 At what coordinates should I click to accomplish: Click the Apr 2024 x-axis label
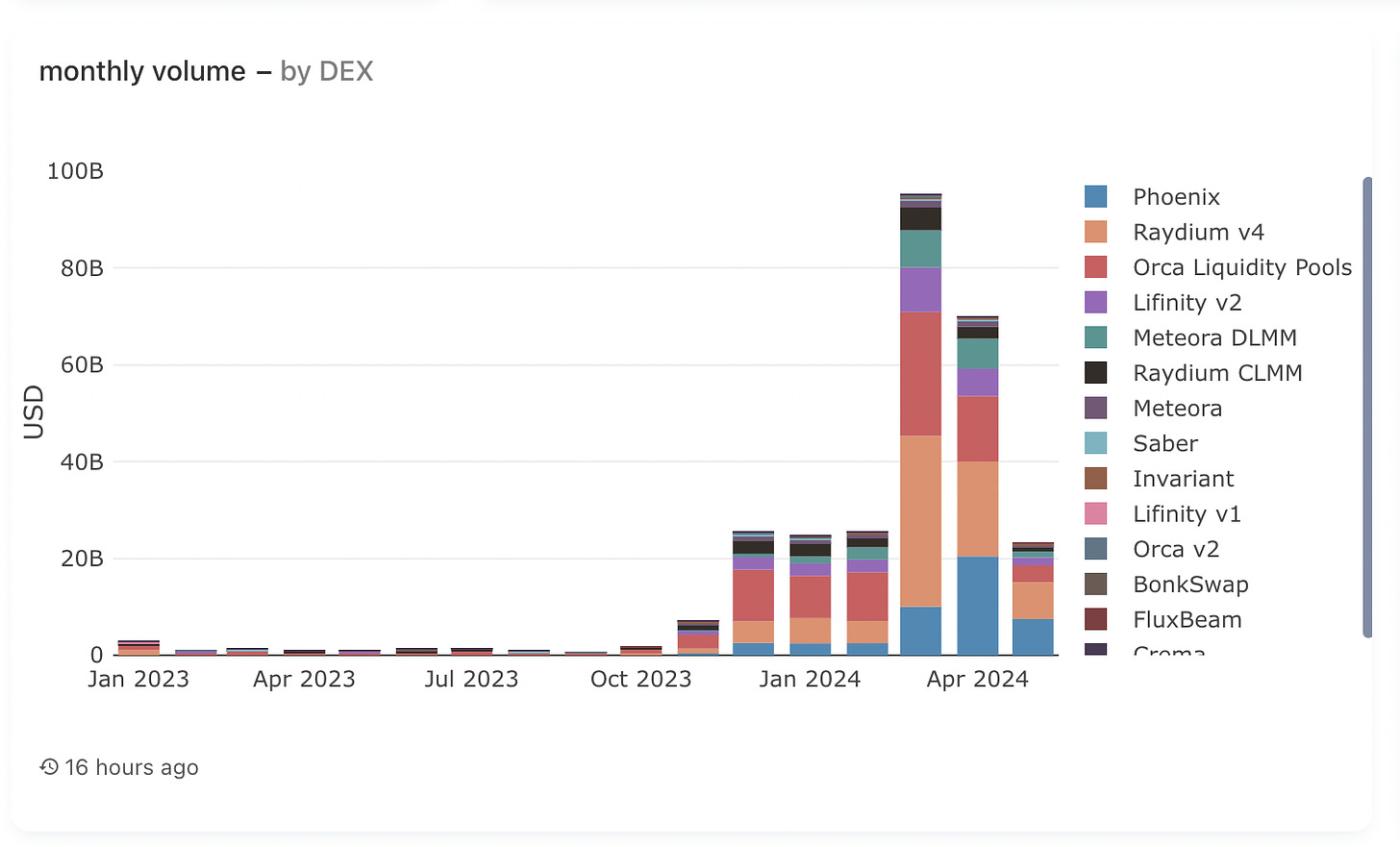tap(977, 679)
